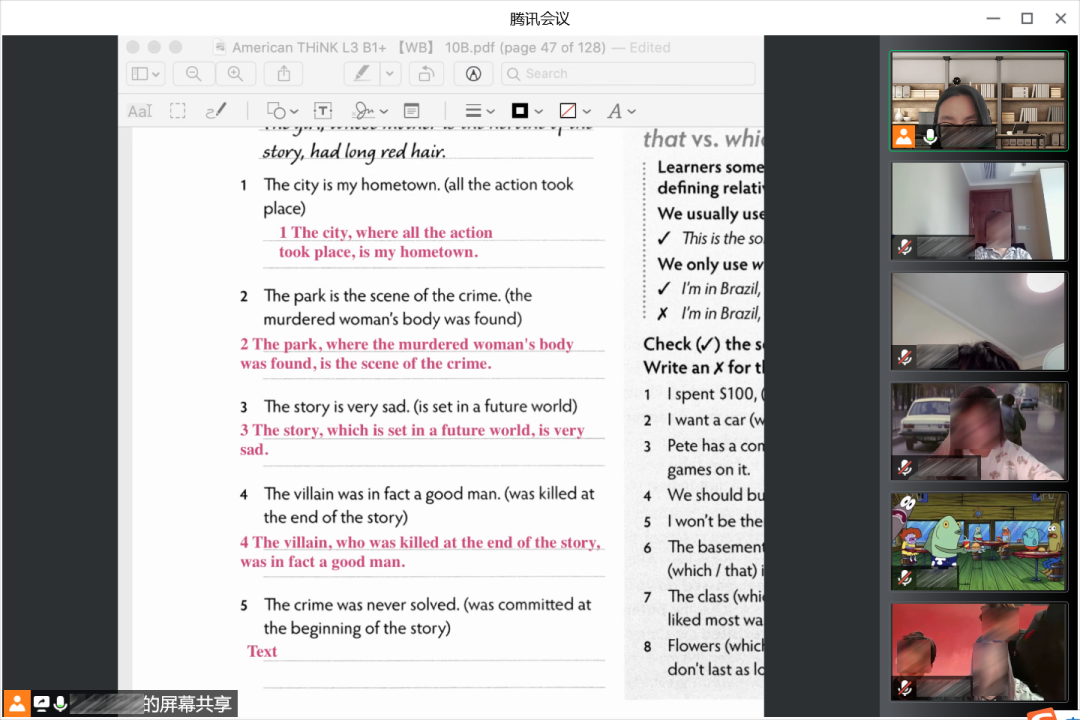Click the Preview window zoom light

coord(176,47)
